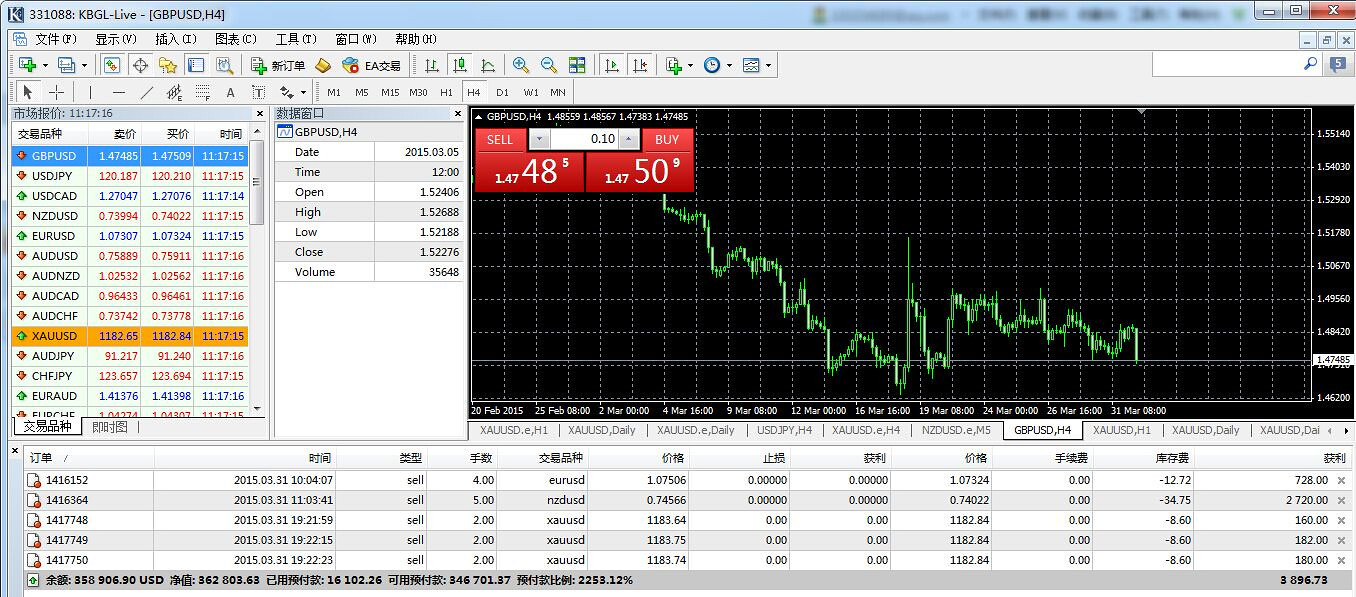
Task: Toggle chart auto scroll button
Action: (x=611, y=65)
